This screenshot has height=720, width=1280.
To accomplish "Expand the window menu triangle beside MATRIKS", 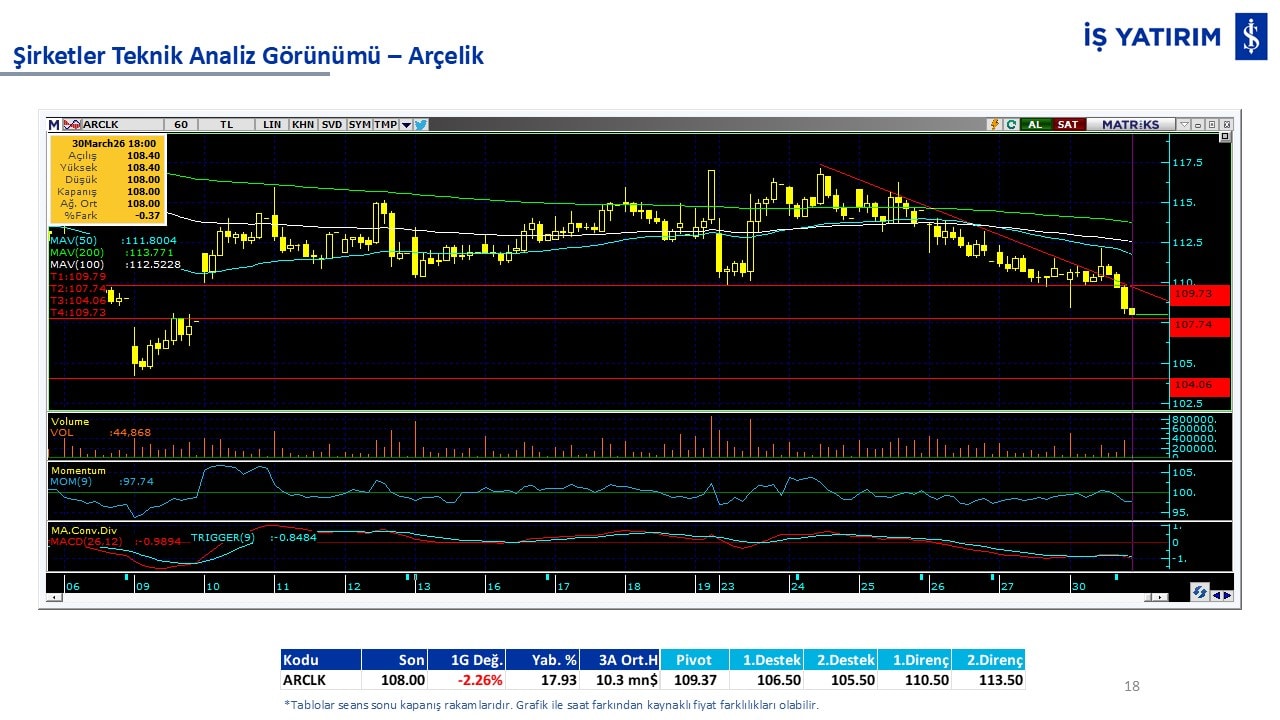I will [x=1184, y=125].
